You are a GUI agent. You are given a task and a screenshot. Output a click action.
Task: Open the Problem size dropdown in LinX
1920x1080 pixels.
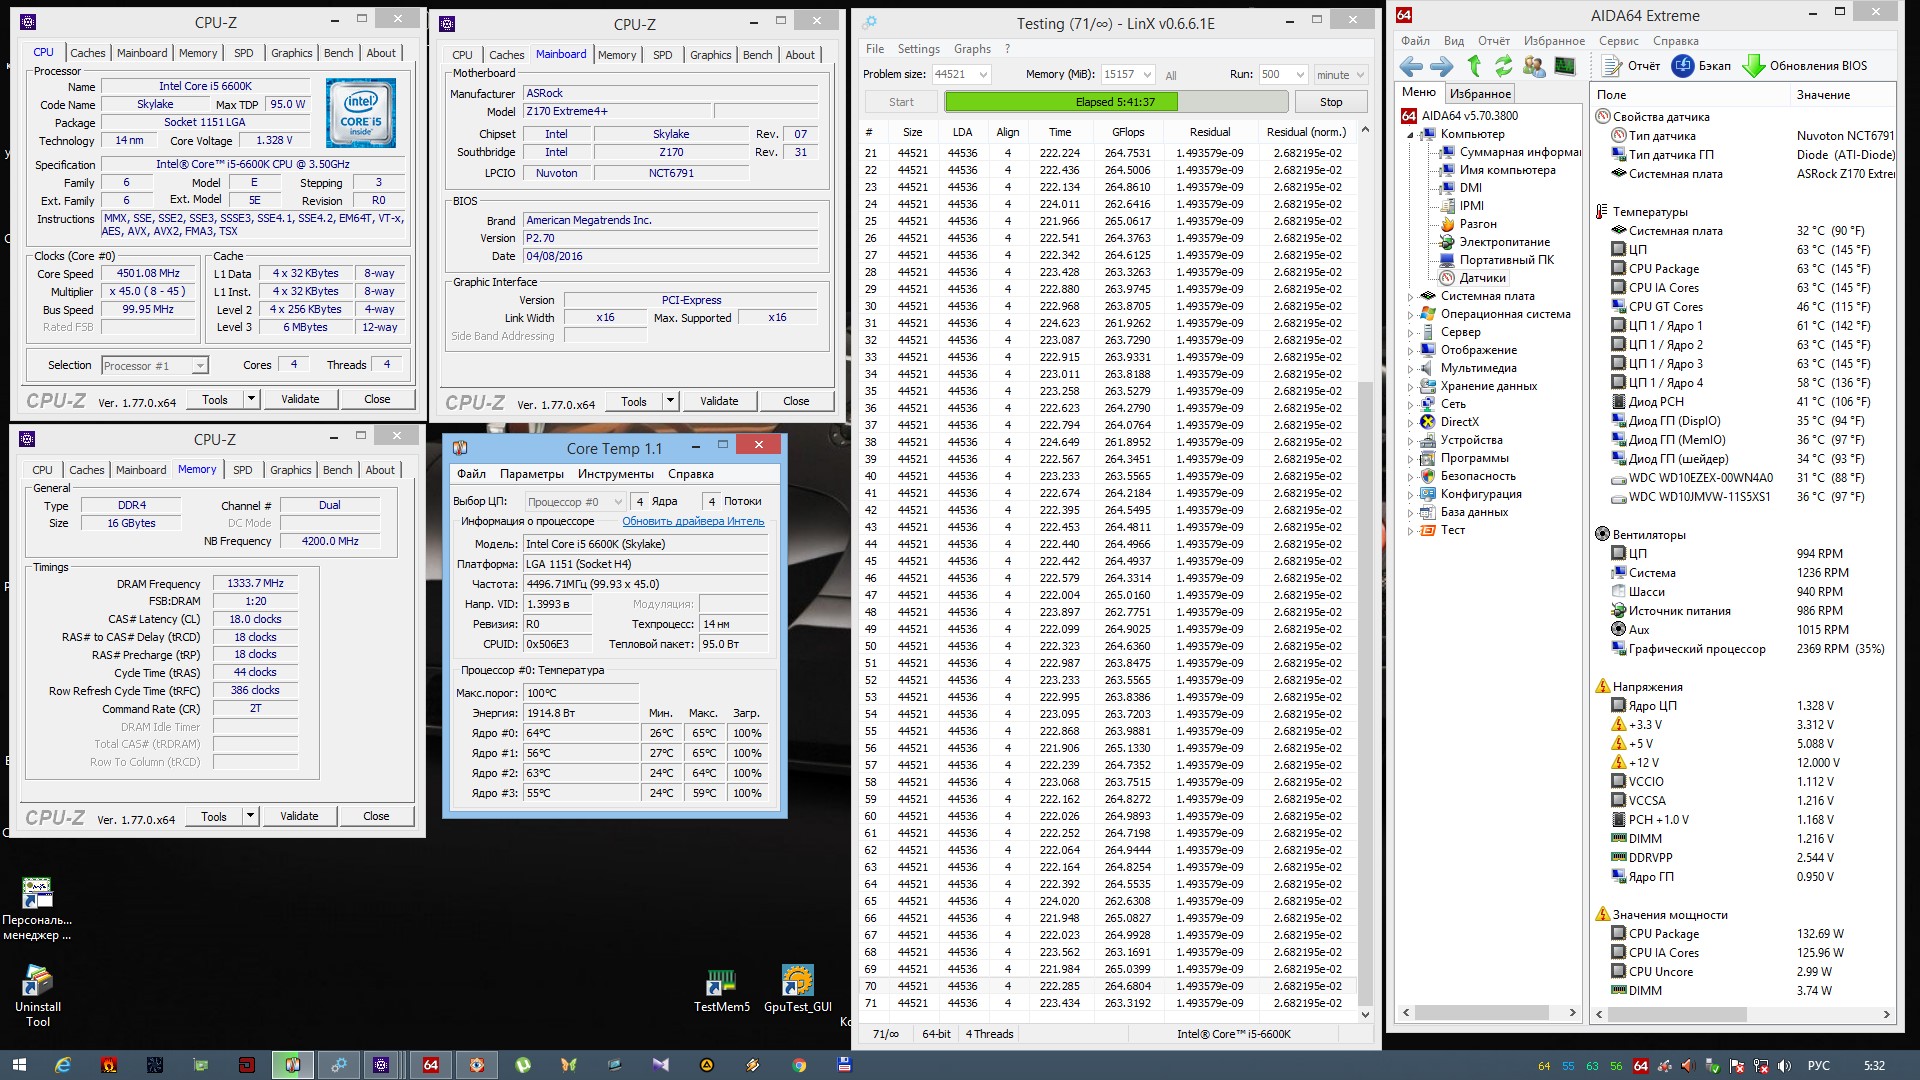coord(982,75)
